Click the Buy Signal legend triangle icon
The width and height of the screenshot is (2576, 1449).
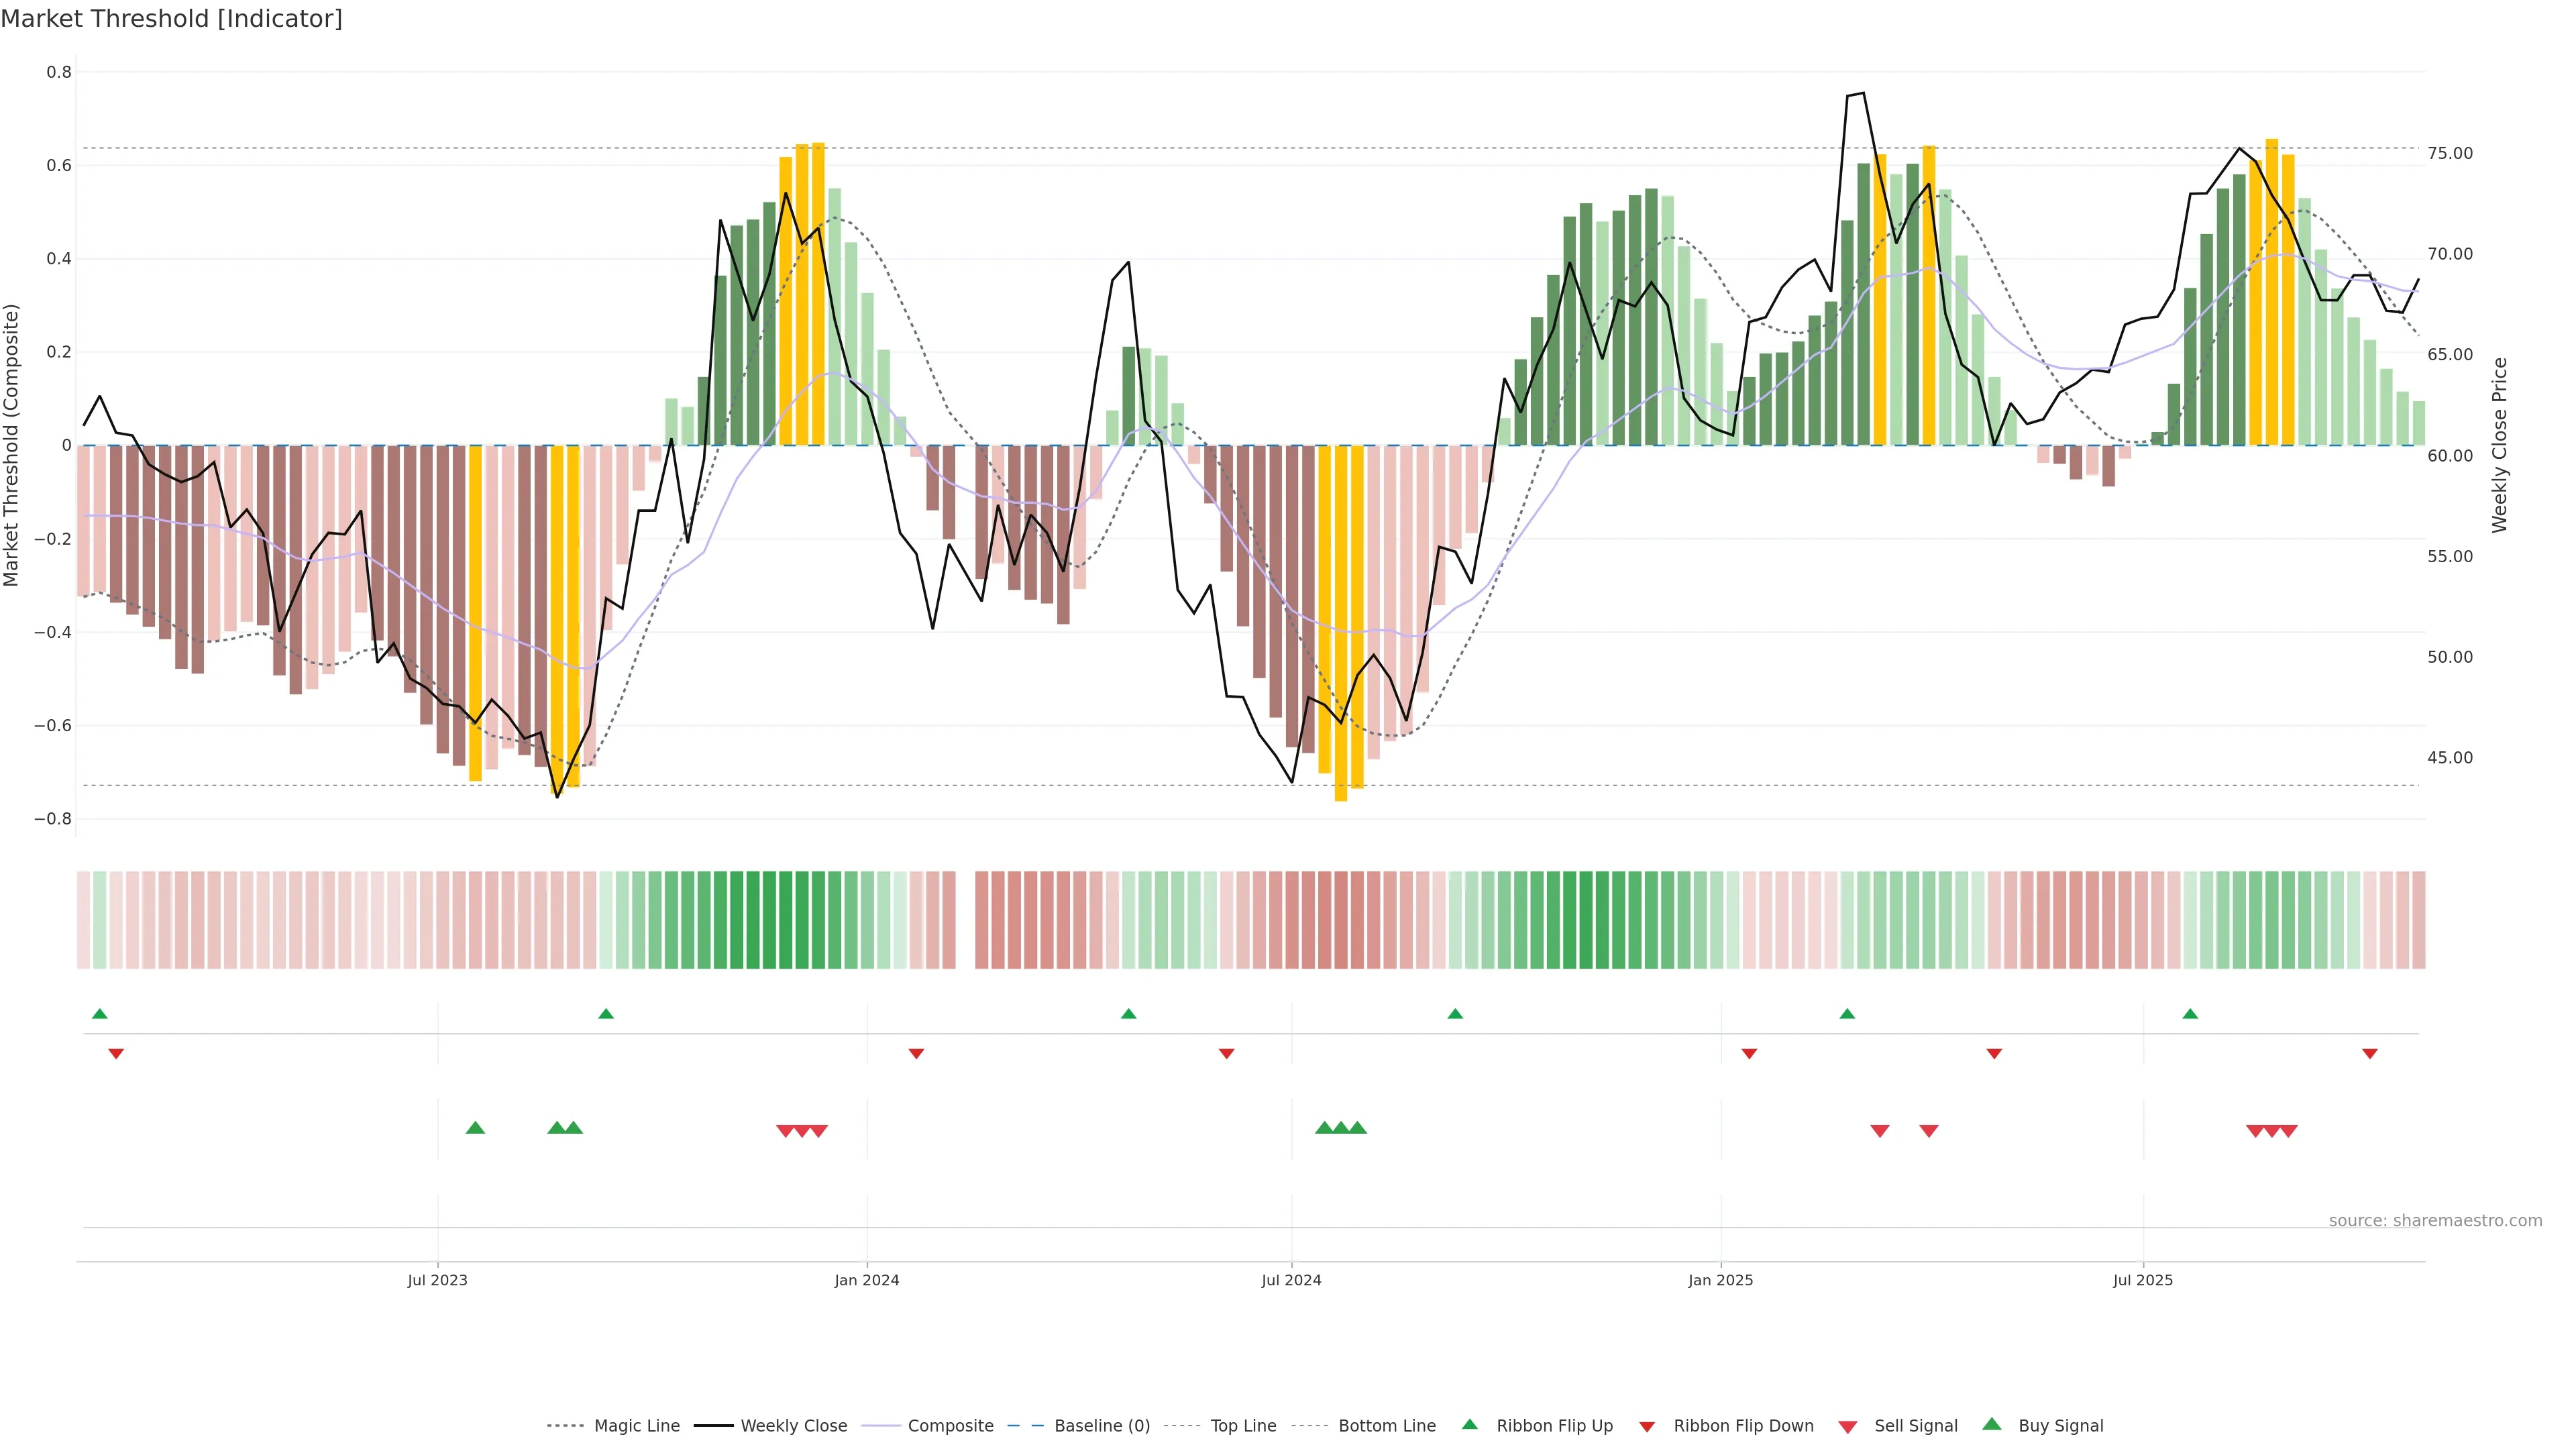[1992, 1424]
